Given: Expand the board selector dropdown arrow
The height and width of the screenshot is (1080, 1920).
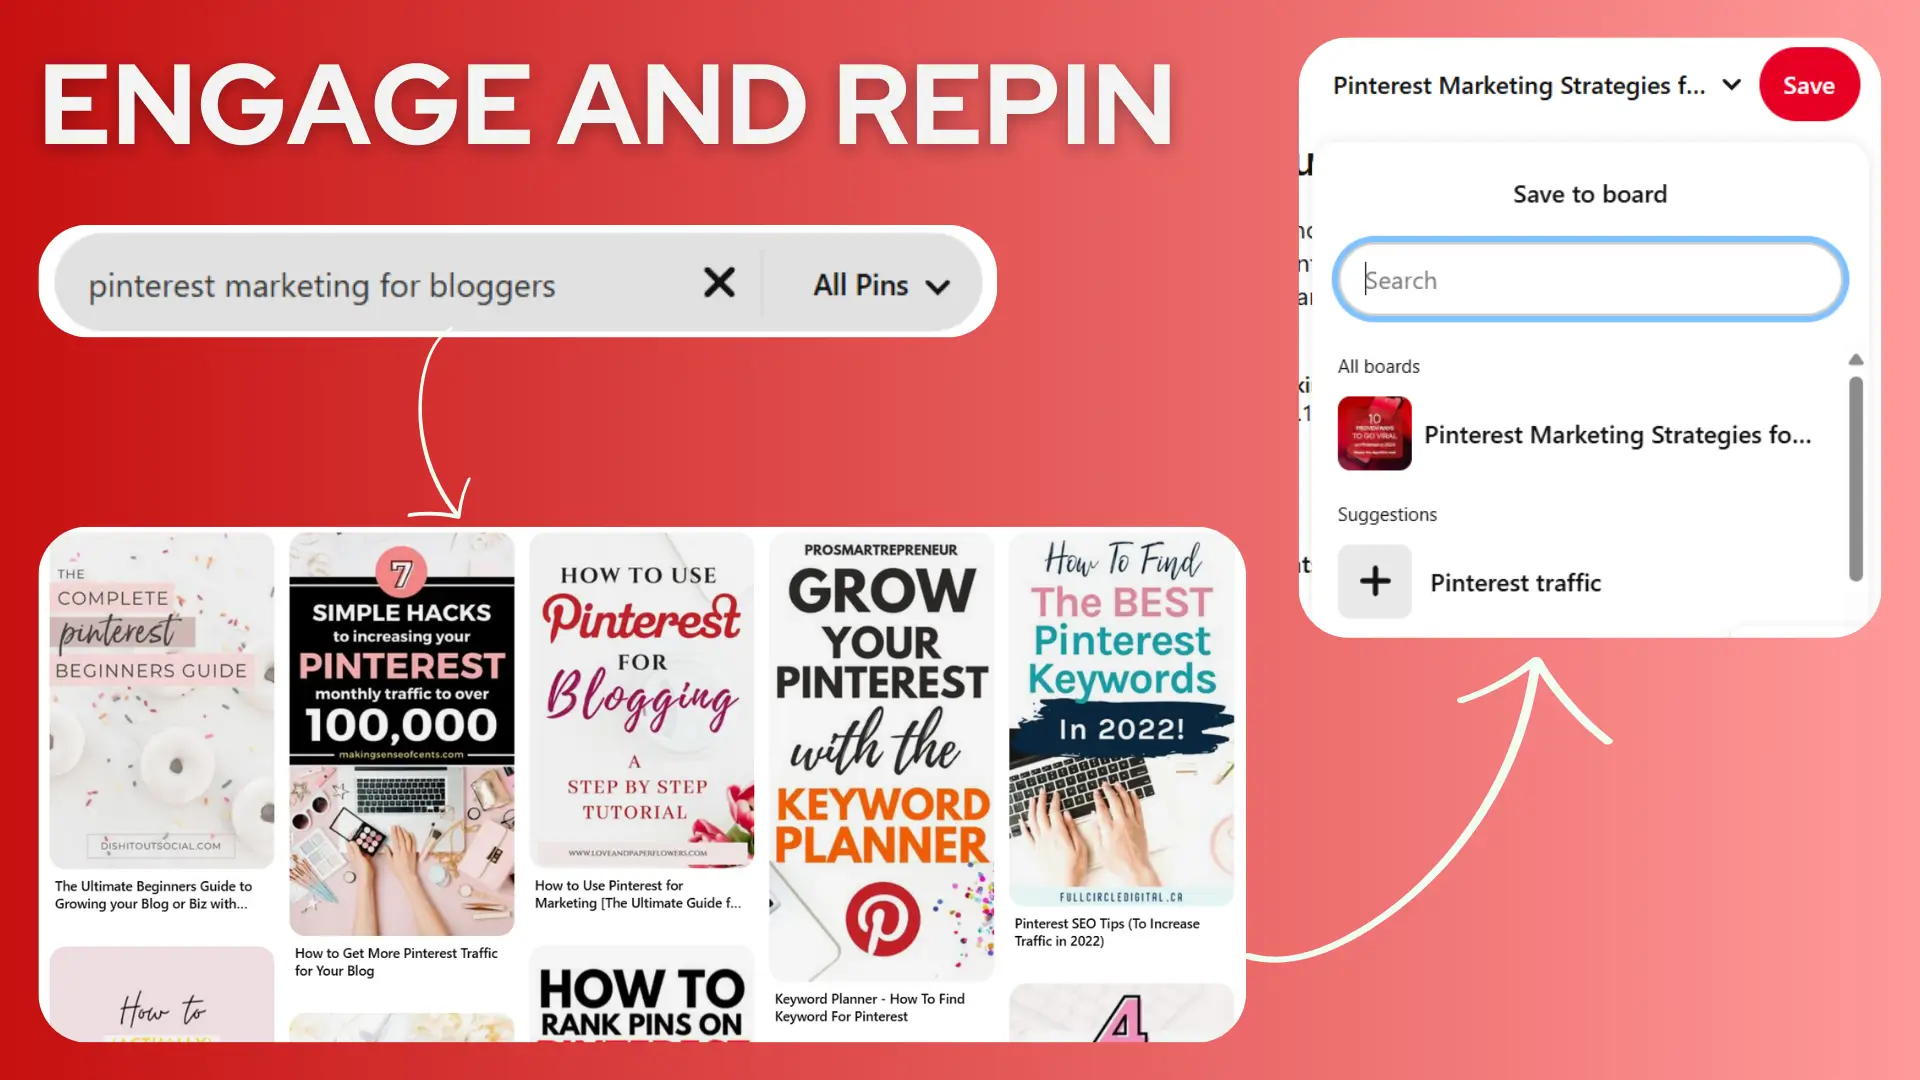Looking at the screenshot, I should [1733, 86].
